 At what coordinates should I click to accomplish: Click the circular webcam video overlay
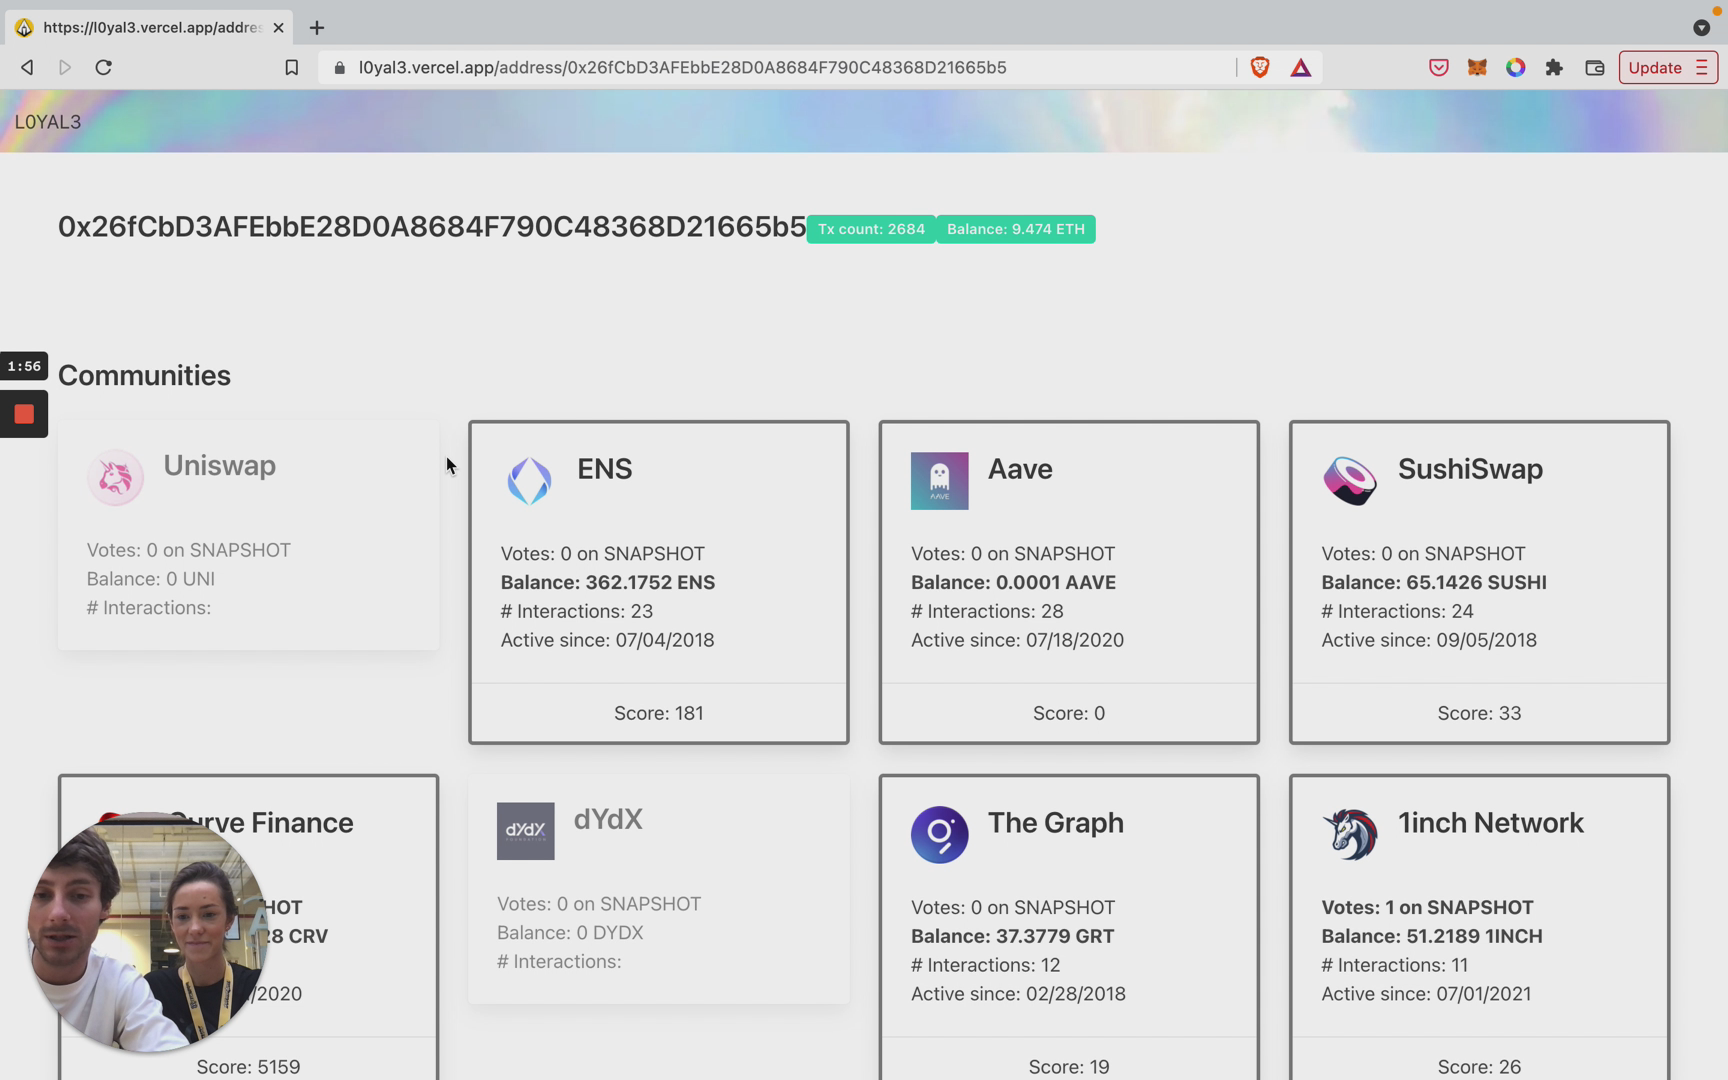(x=148, y=932)
